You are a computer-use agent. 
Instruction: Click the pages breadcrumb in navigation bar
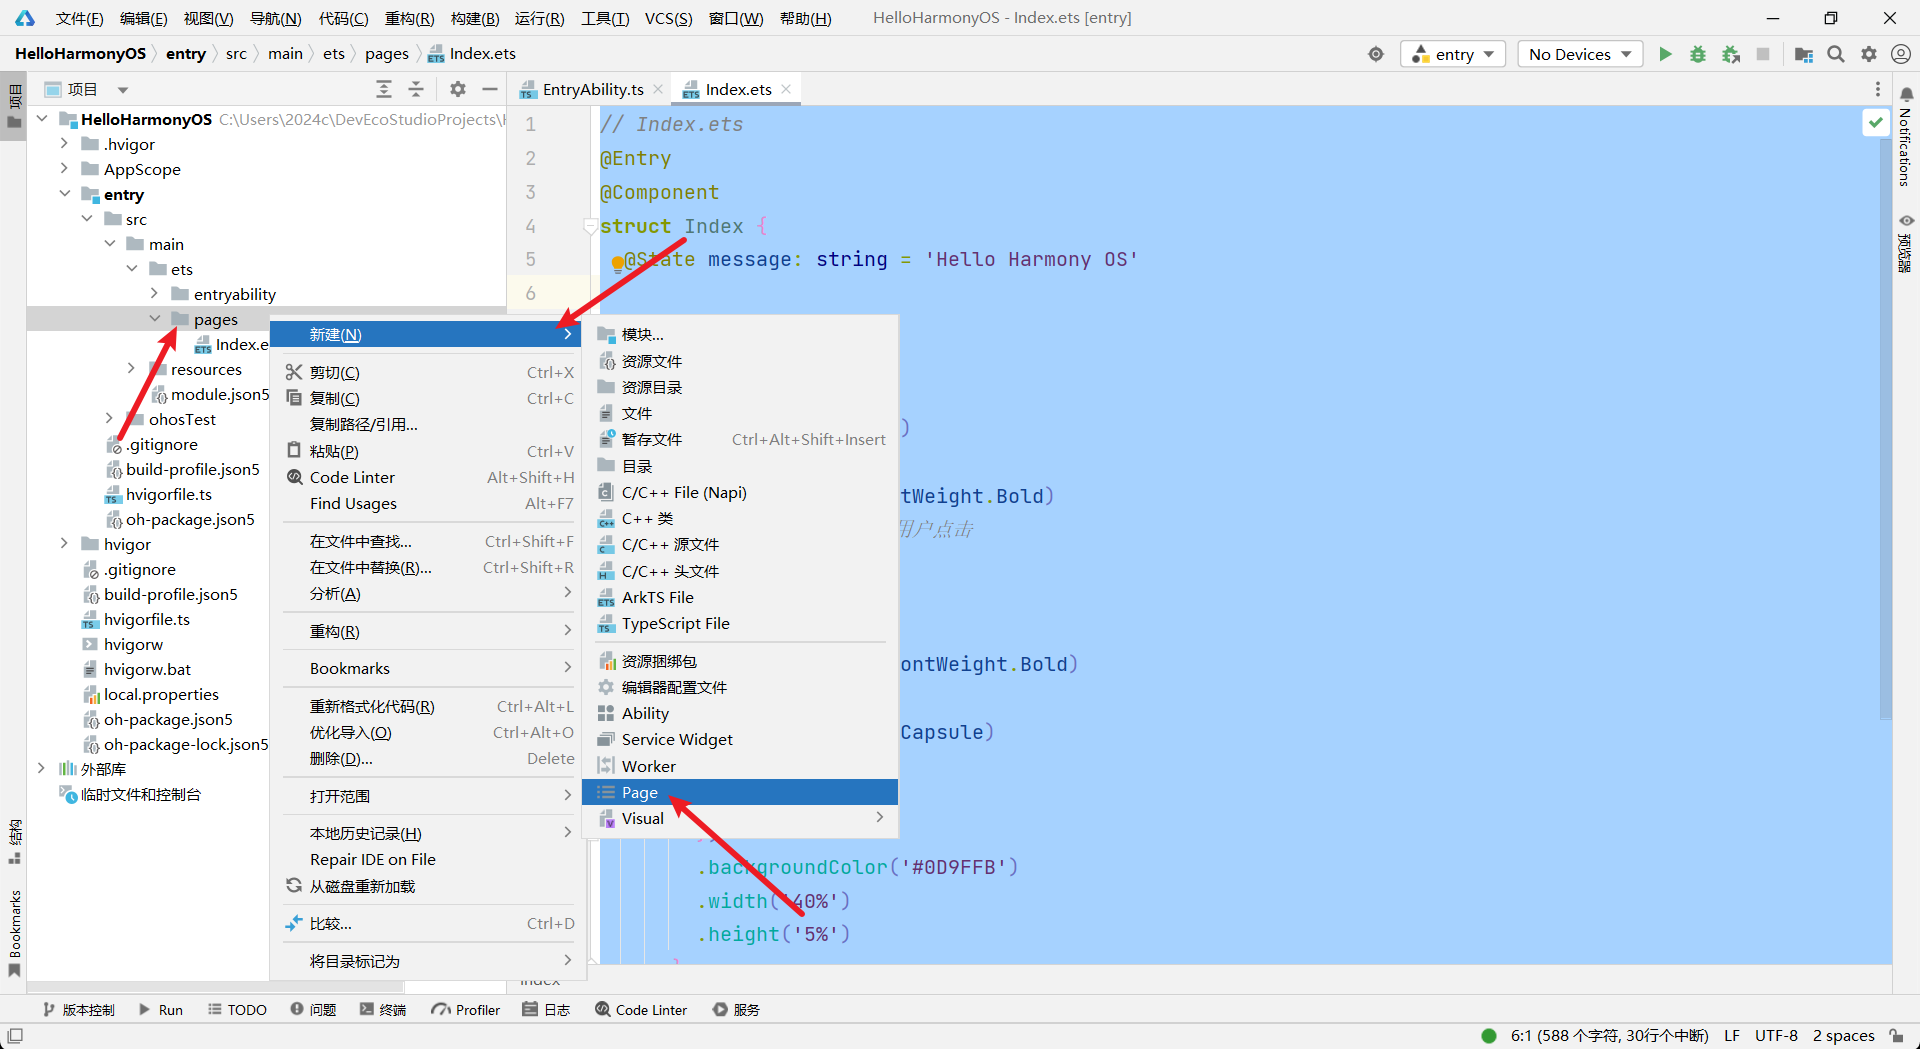pos(387,54)
